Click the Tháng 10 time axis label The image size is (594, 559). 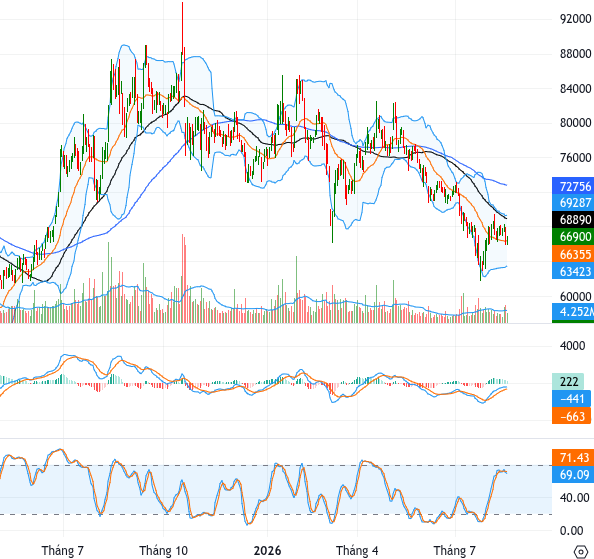coord(163,550)
